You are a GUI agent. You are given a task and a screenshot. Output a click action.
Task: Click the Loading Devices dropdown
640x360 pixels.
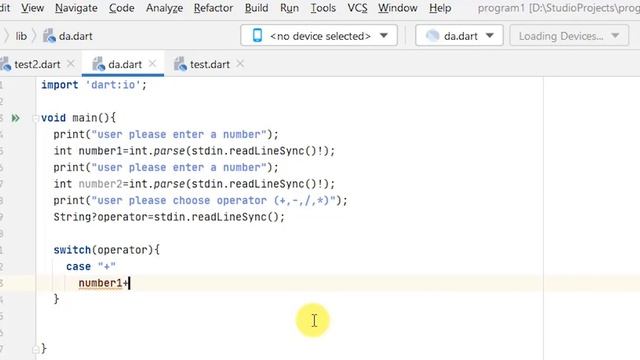pos(569,36)
